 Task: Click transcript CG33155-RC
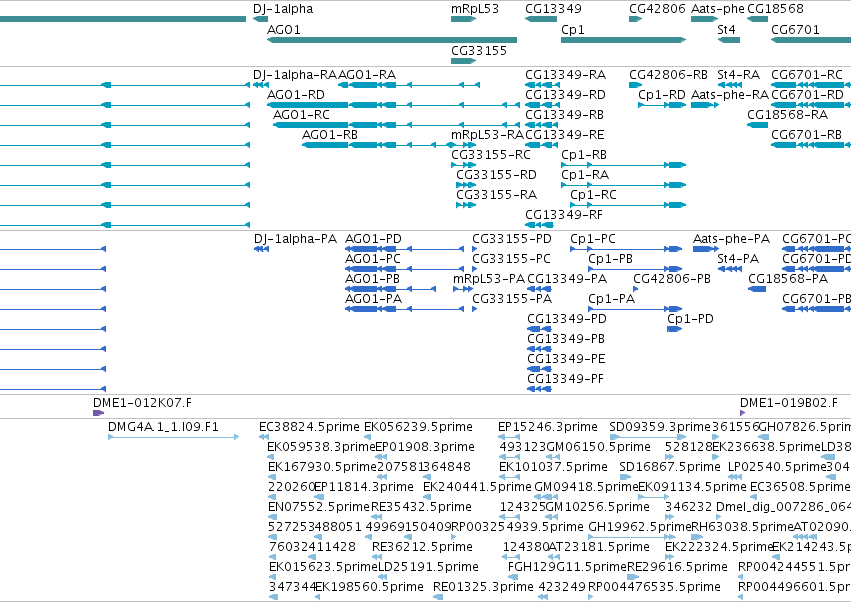click(x=463, y=165)
